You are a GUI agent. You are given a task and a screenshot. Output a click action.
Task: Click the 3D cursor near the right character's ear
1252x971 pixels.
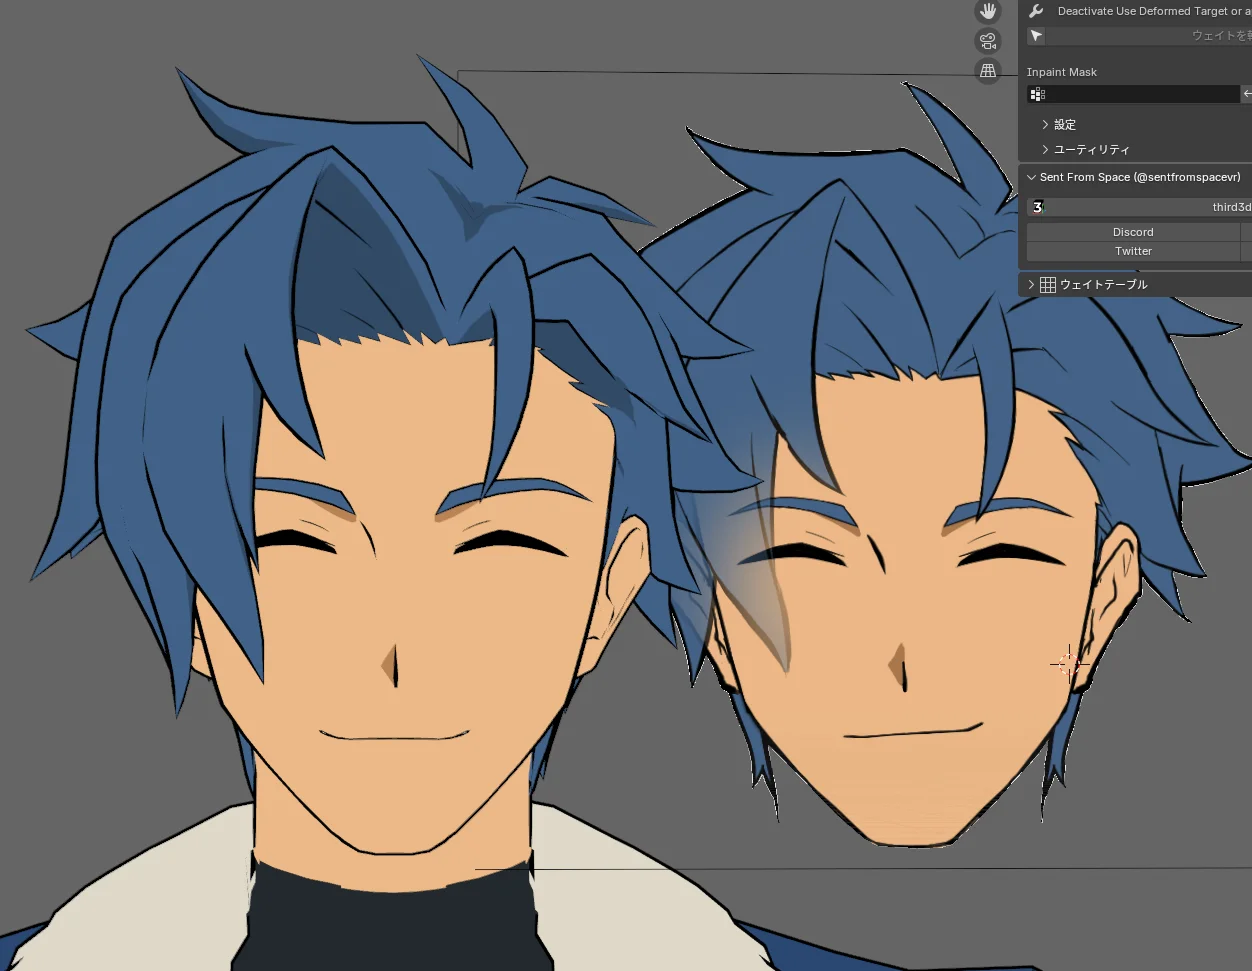pos(1068,663)
